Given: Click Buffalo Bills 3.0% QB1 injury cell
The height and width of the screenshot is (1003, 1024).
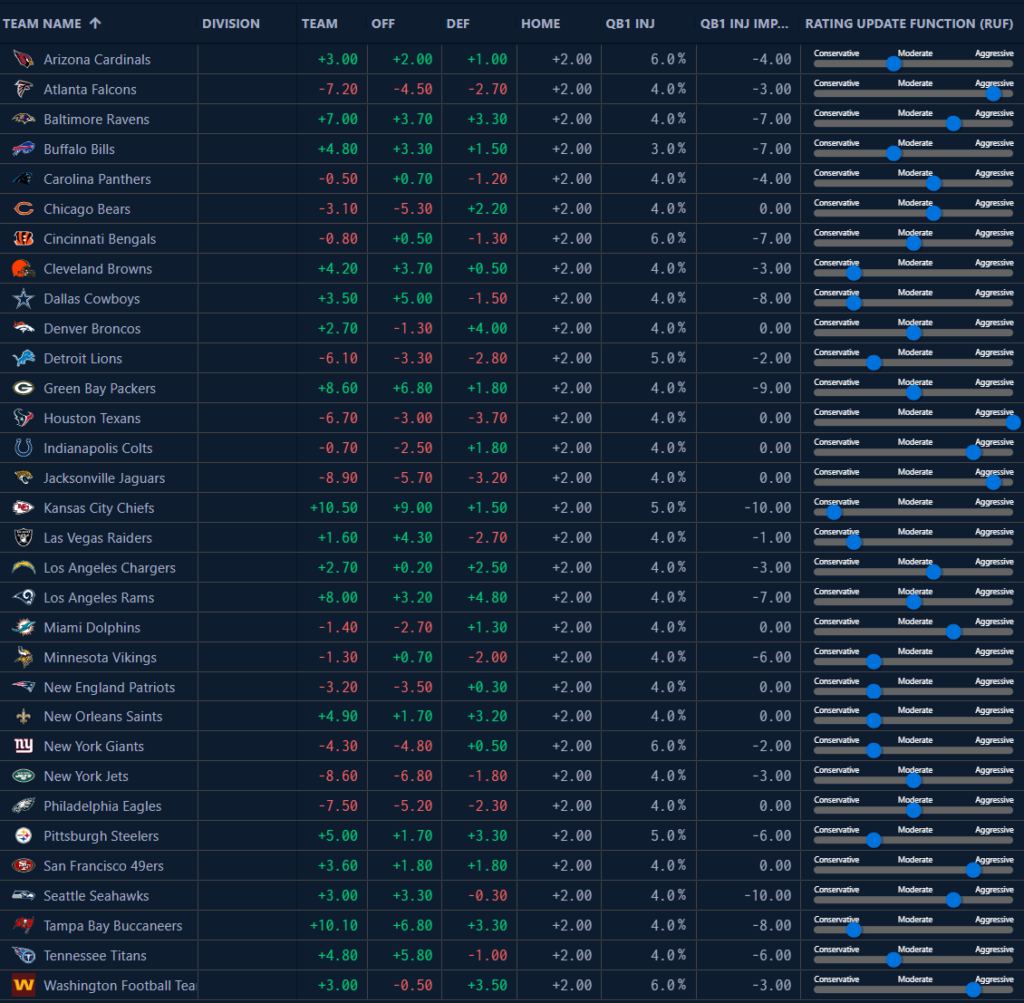Looking at the screenshot, I should [x=668, y=149].
